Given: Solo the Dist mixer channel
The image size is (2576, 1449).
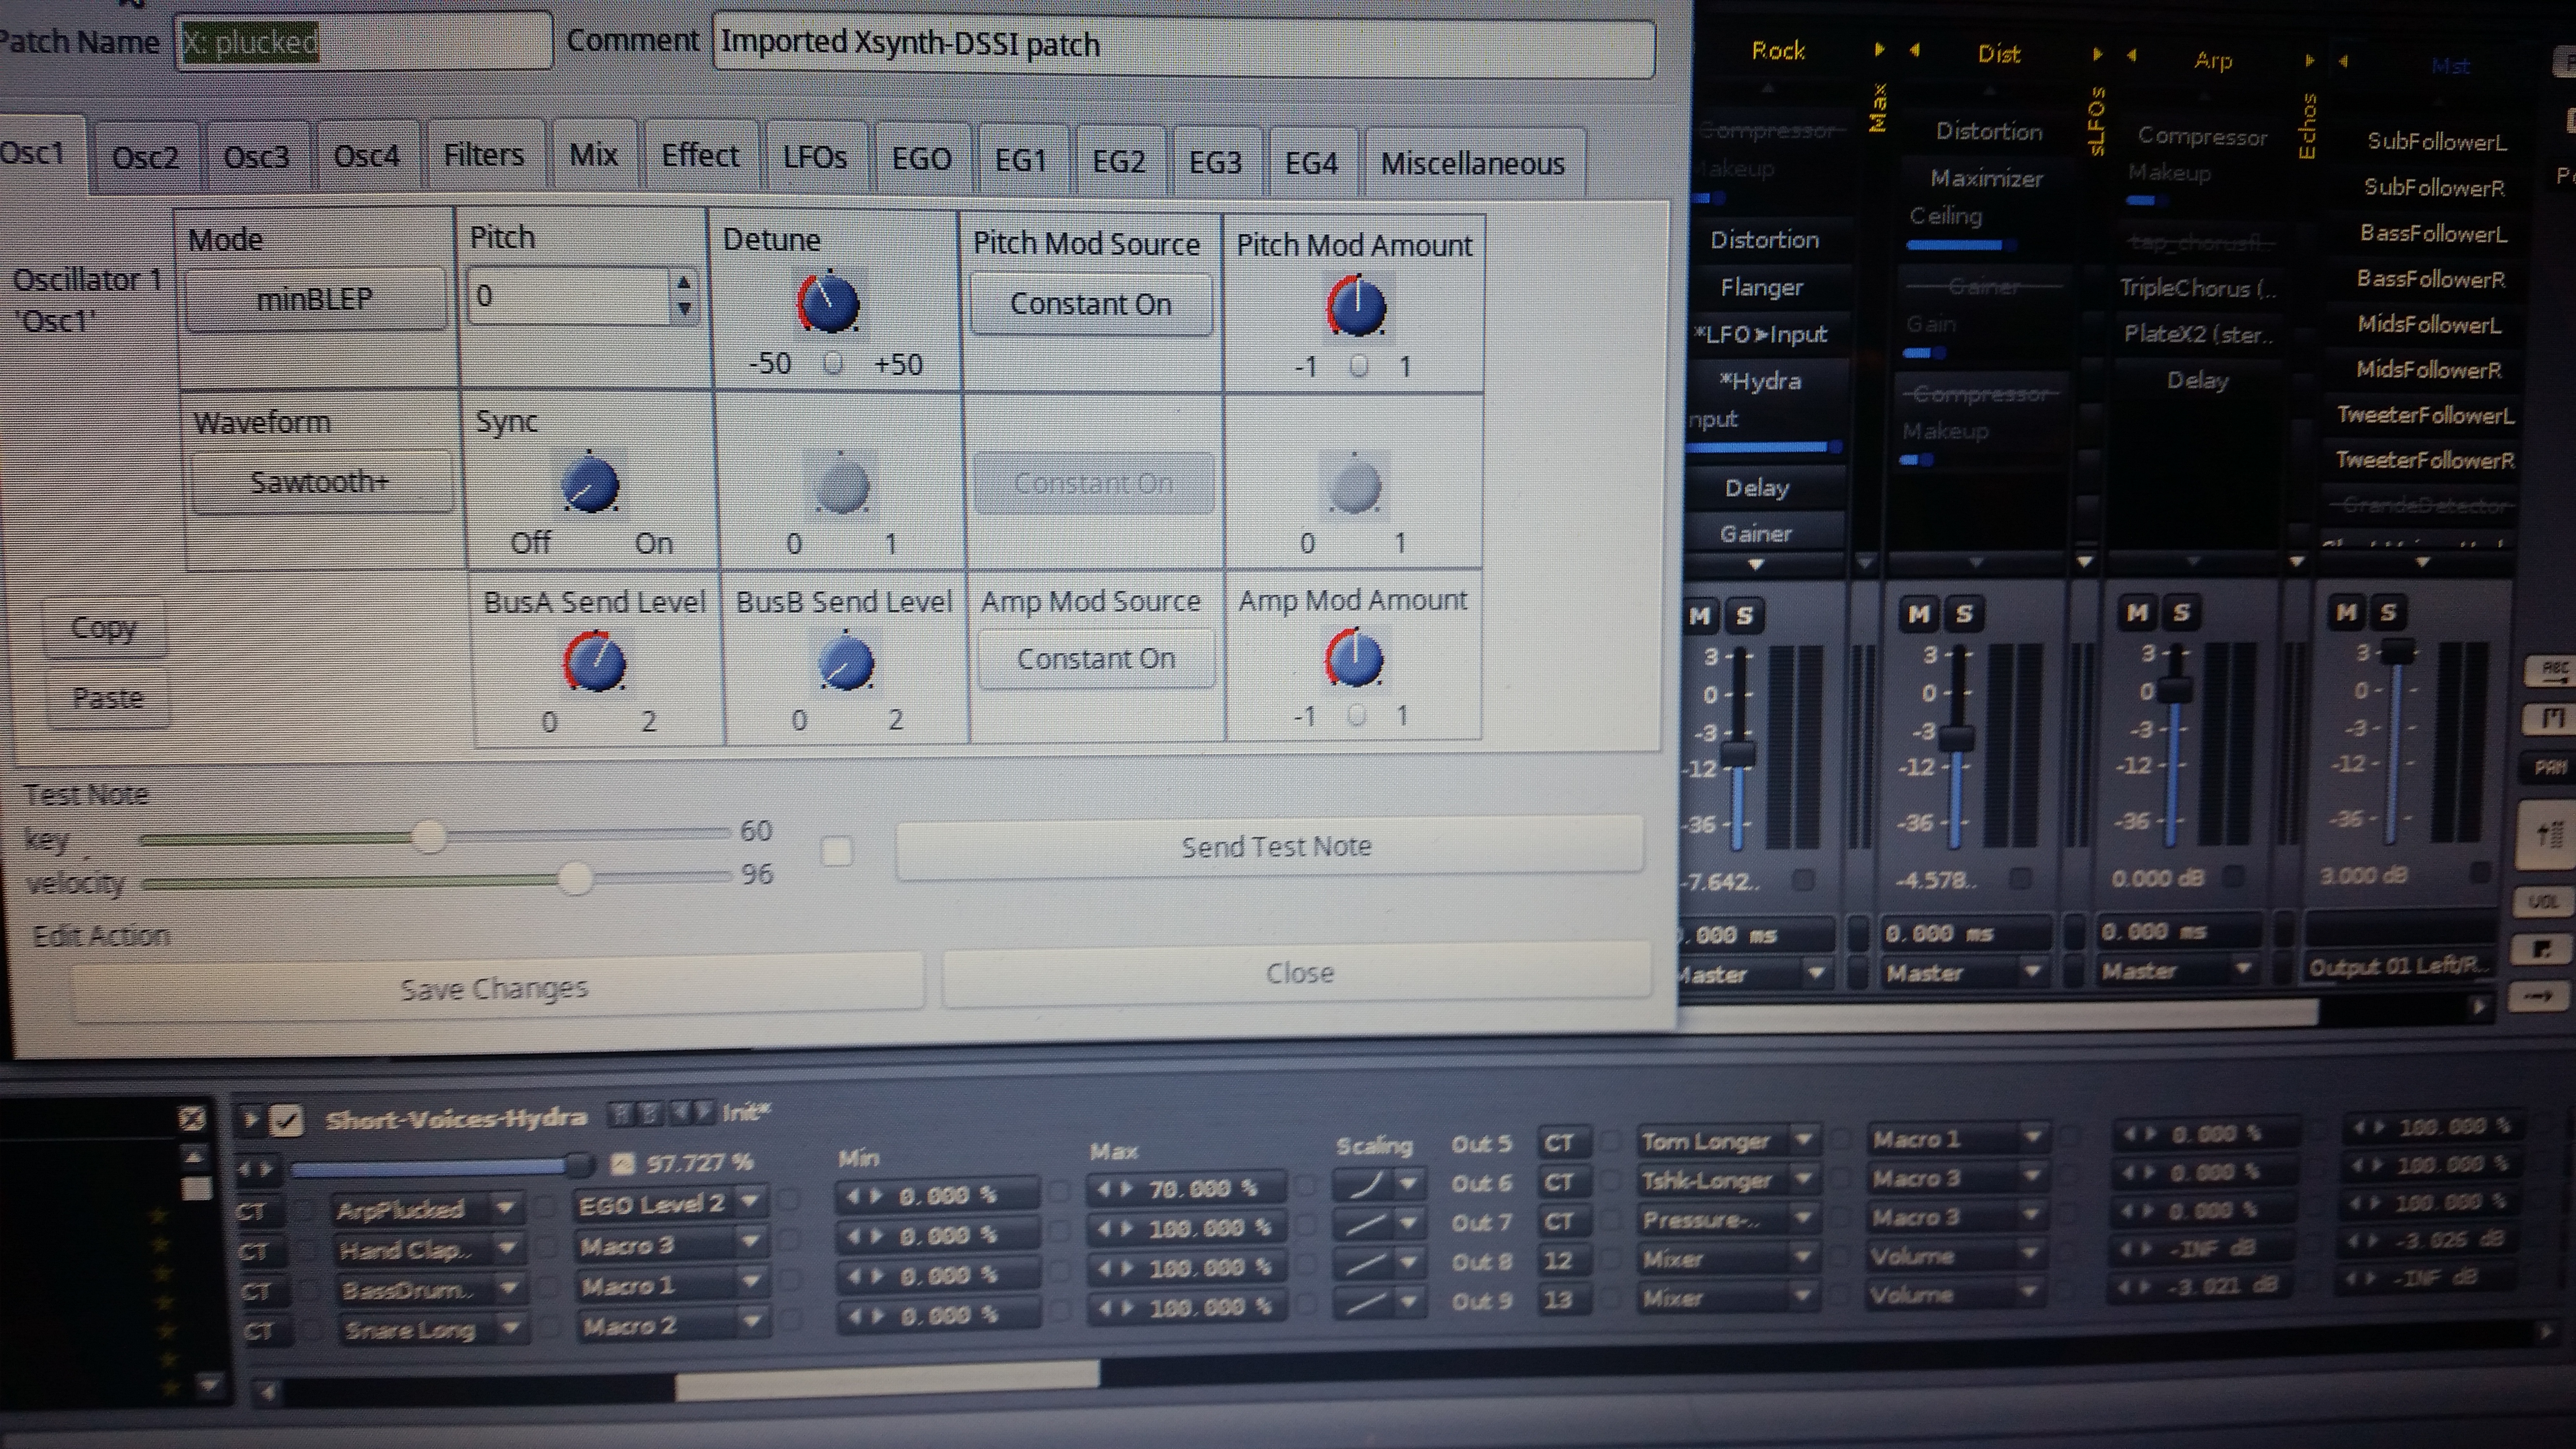Looking at the screenshot, I should pos(1963,614).
